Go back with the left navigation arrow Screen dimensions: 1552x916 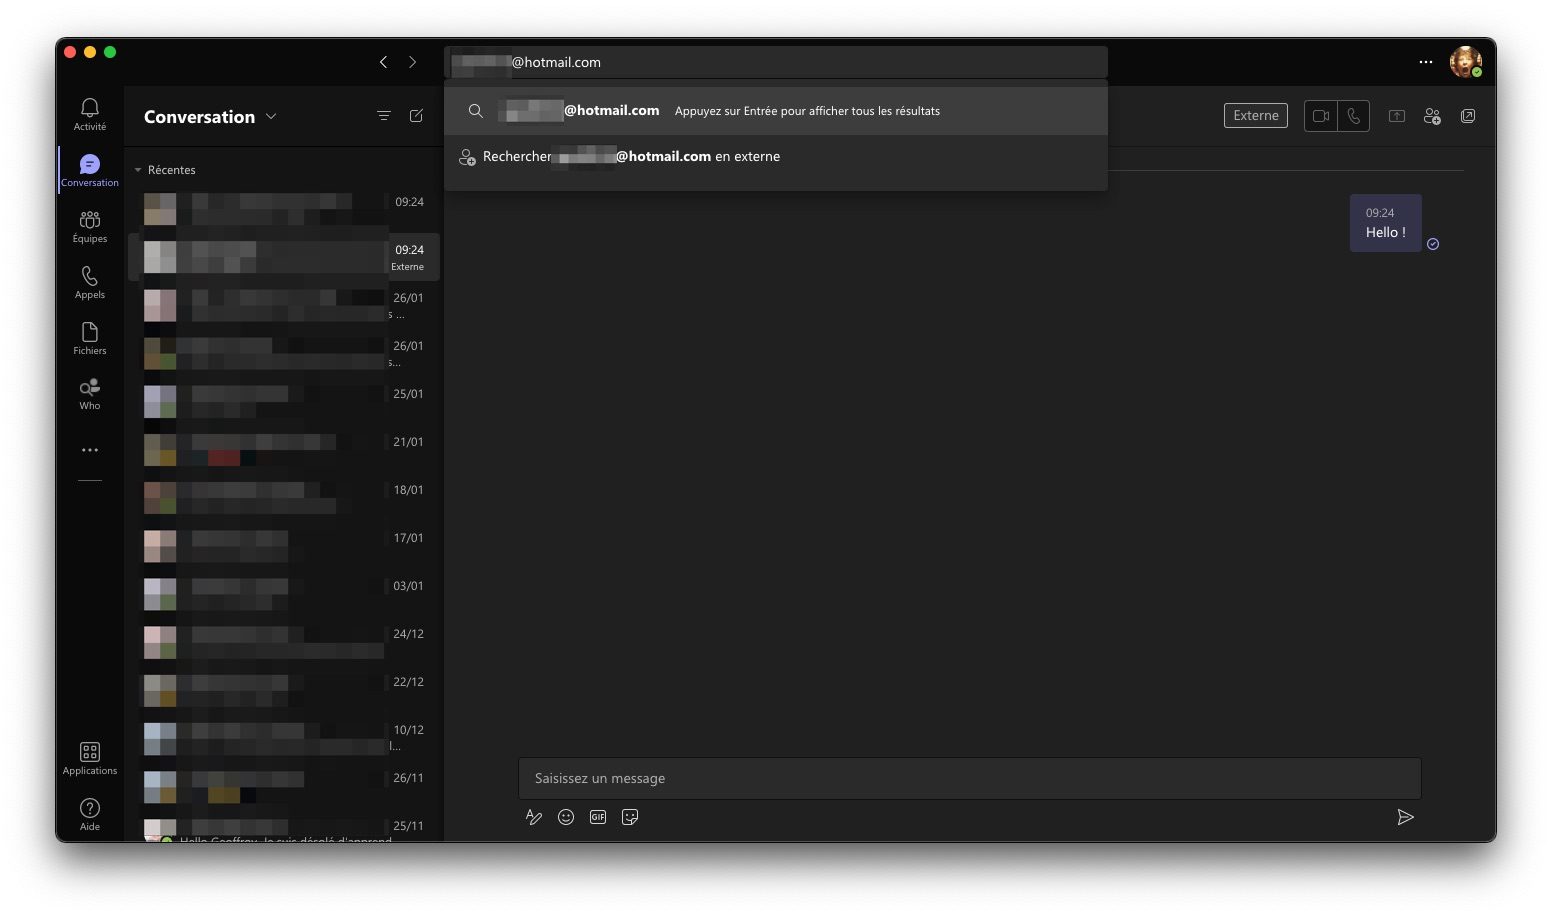coord(383,62)
